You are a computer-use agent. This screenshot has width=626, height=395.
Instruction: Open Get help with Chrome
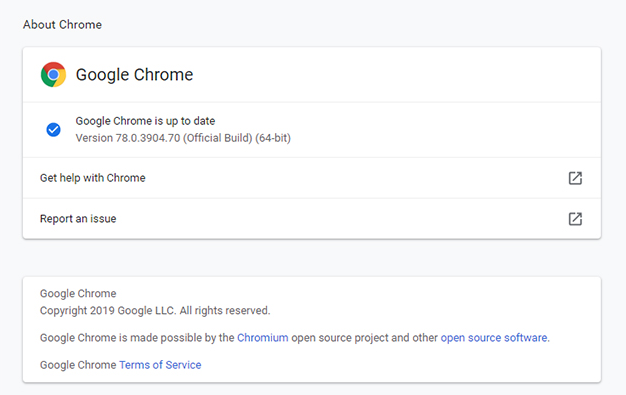coord(312,178)
